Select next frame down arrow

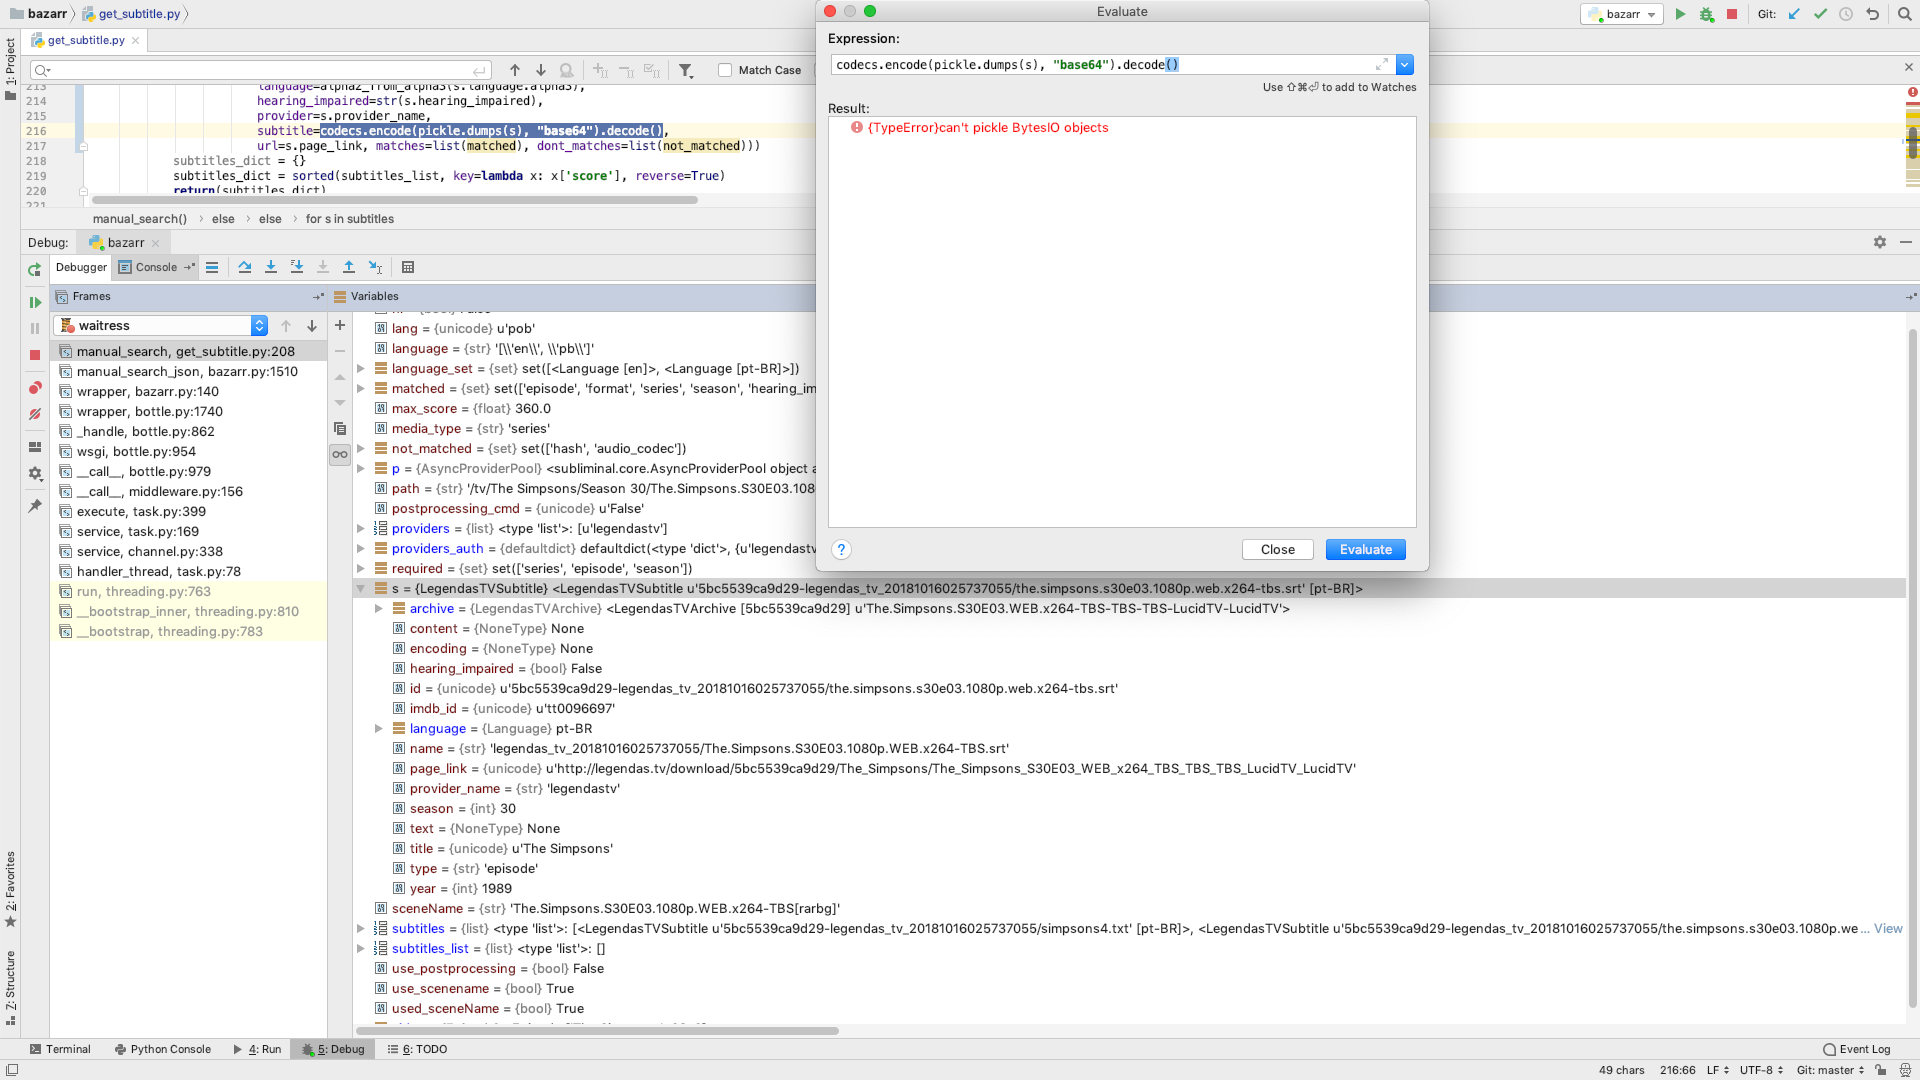tap(312, 326)
